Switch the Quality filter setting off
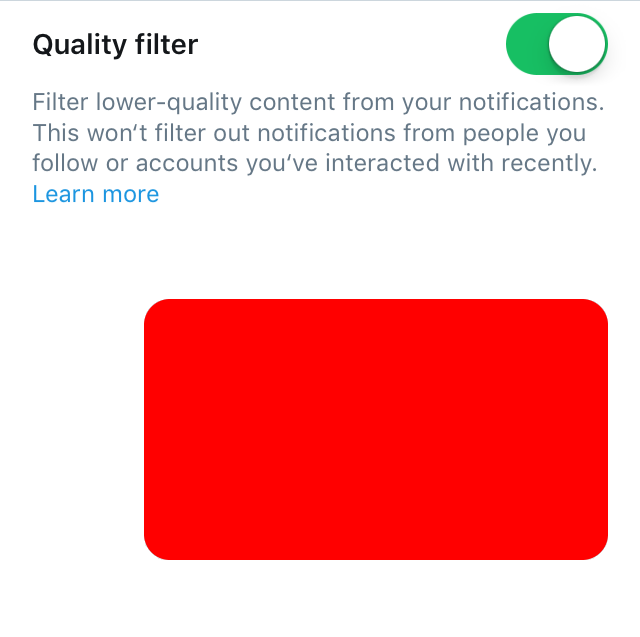Screen dimensions: 640x637 click(557, 44)
